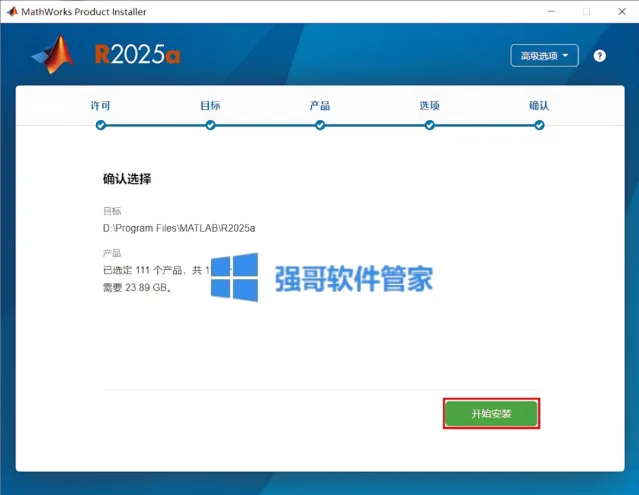Click the 需要 23.89 GB text
Screen dimensions: 639x495
tap(137, 288)
